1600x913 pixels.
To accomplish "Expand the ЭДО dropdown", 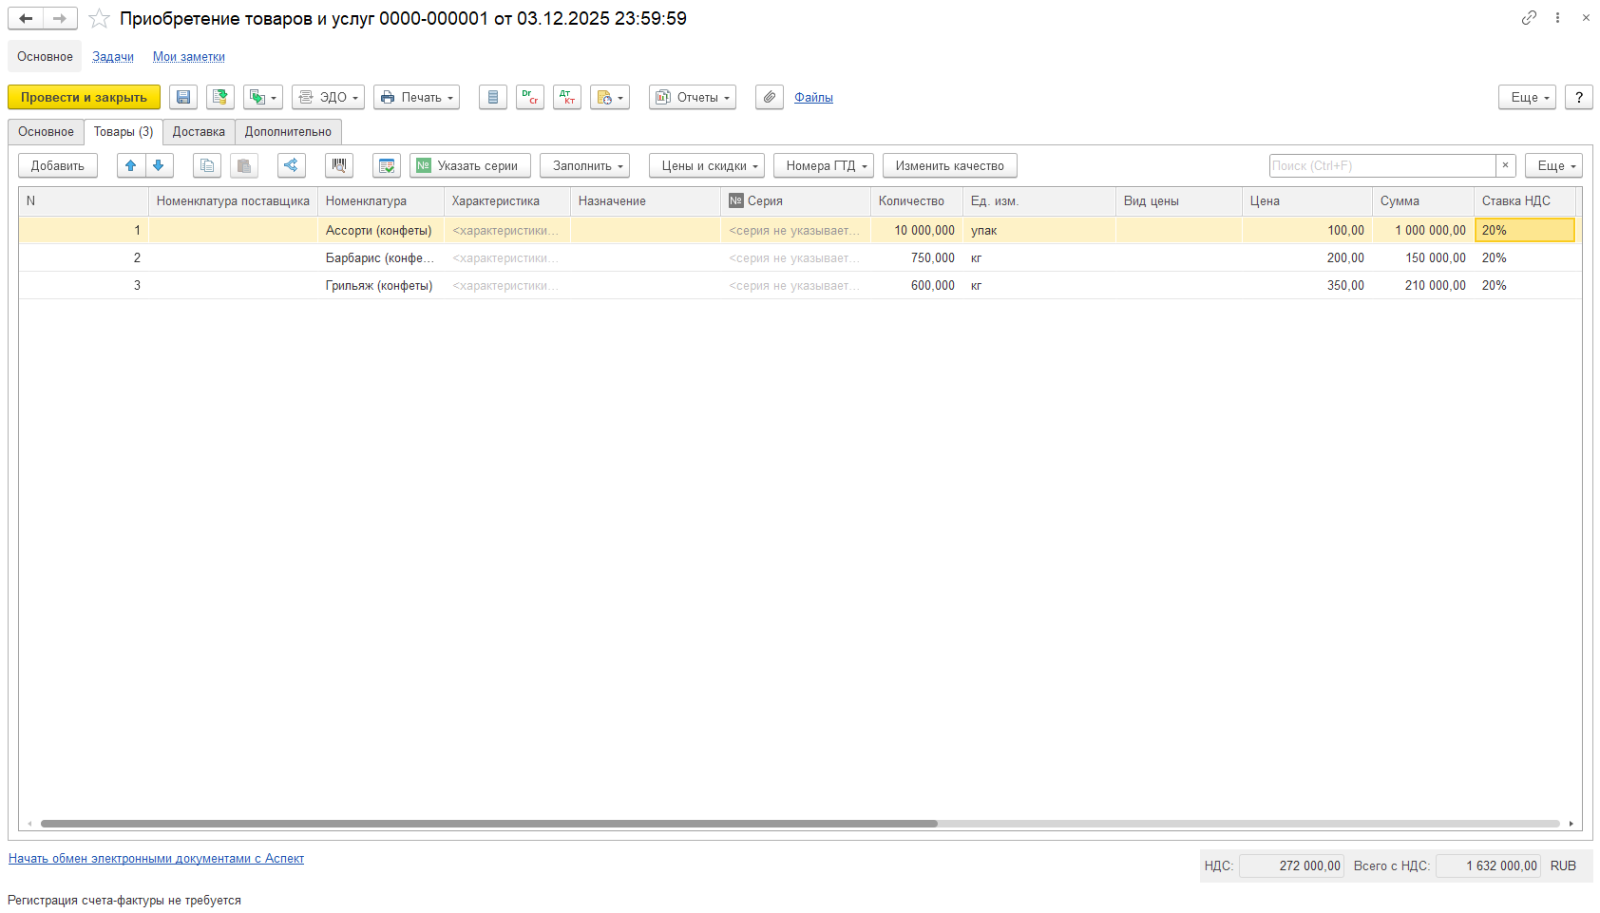I will point(328,97).
